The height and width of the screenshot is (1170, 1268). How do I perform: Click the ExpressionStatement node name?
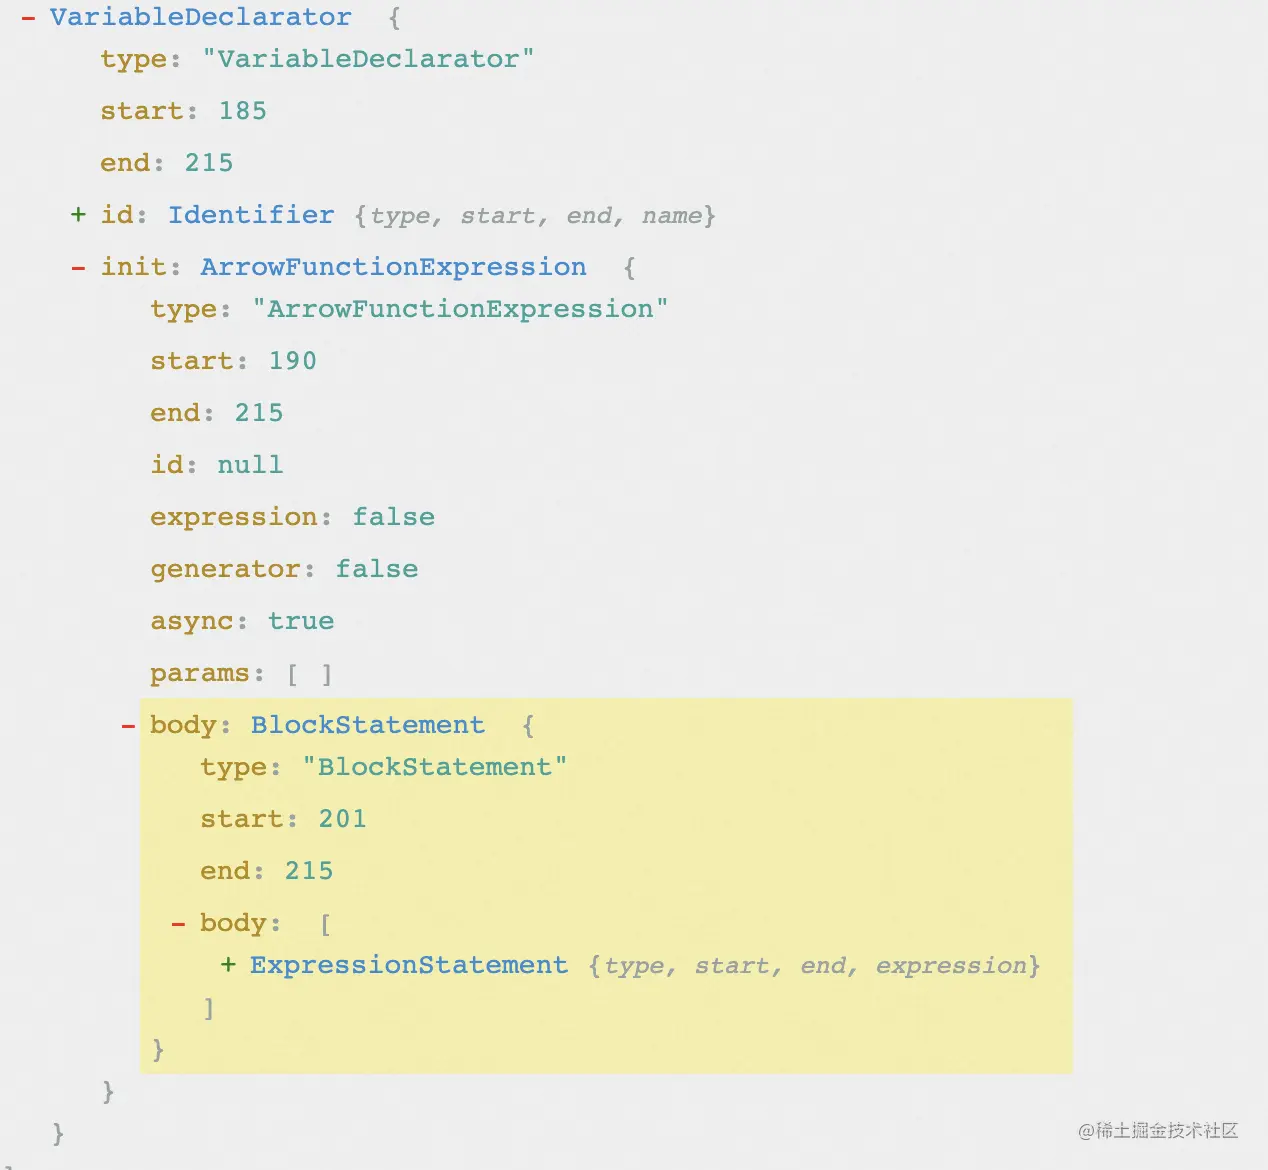click(408, 965)
